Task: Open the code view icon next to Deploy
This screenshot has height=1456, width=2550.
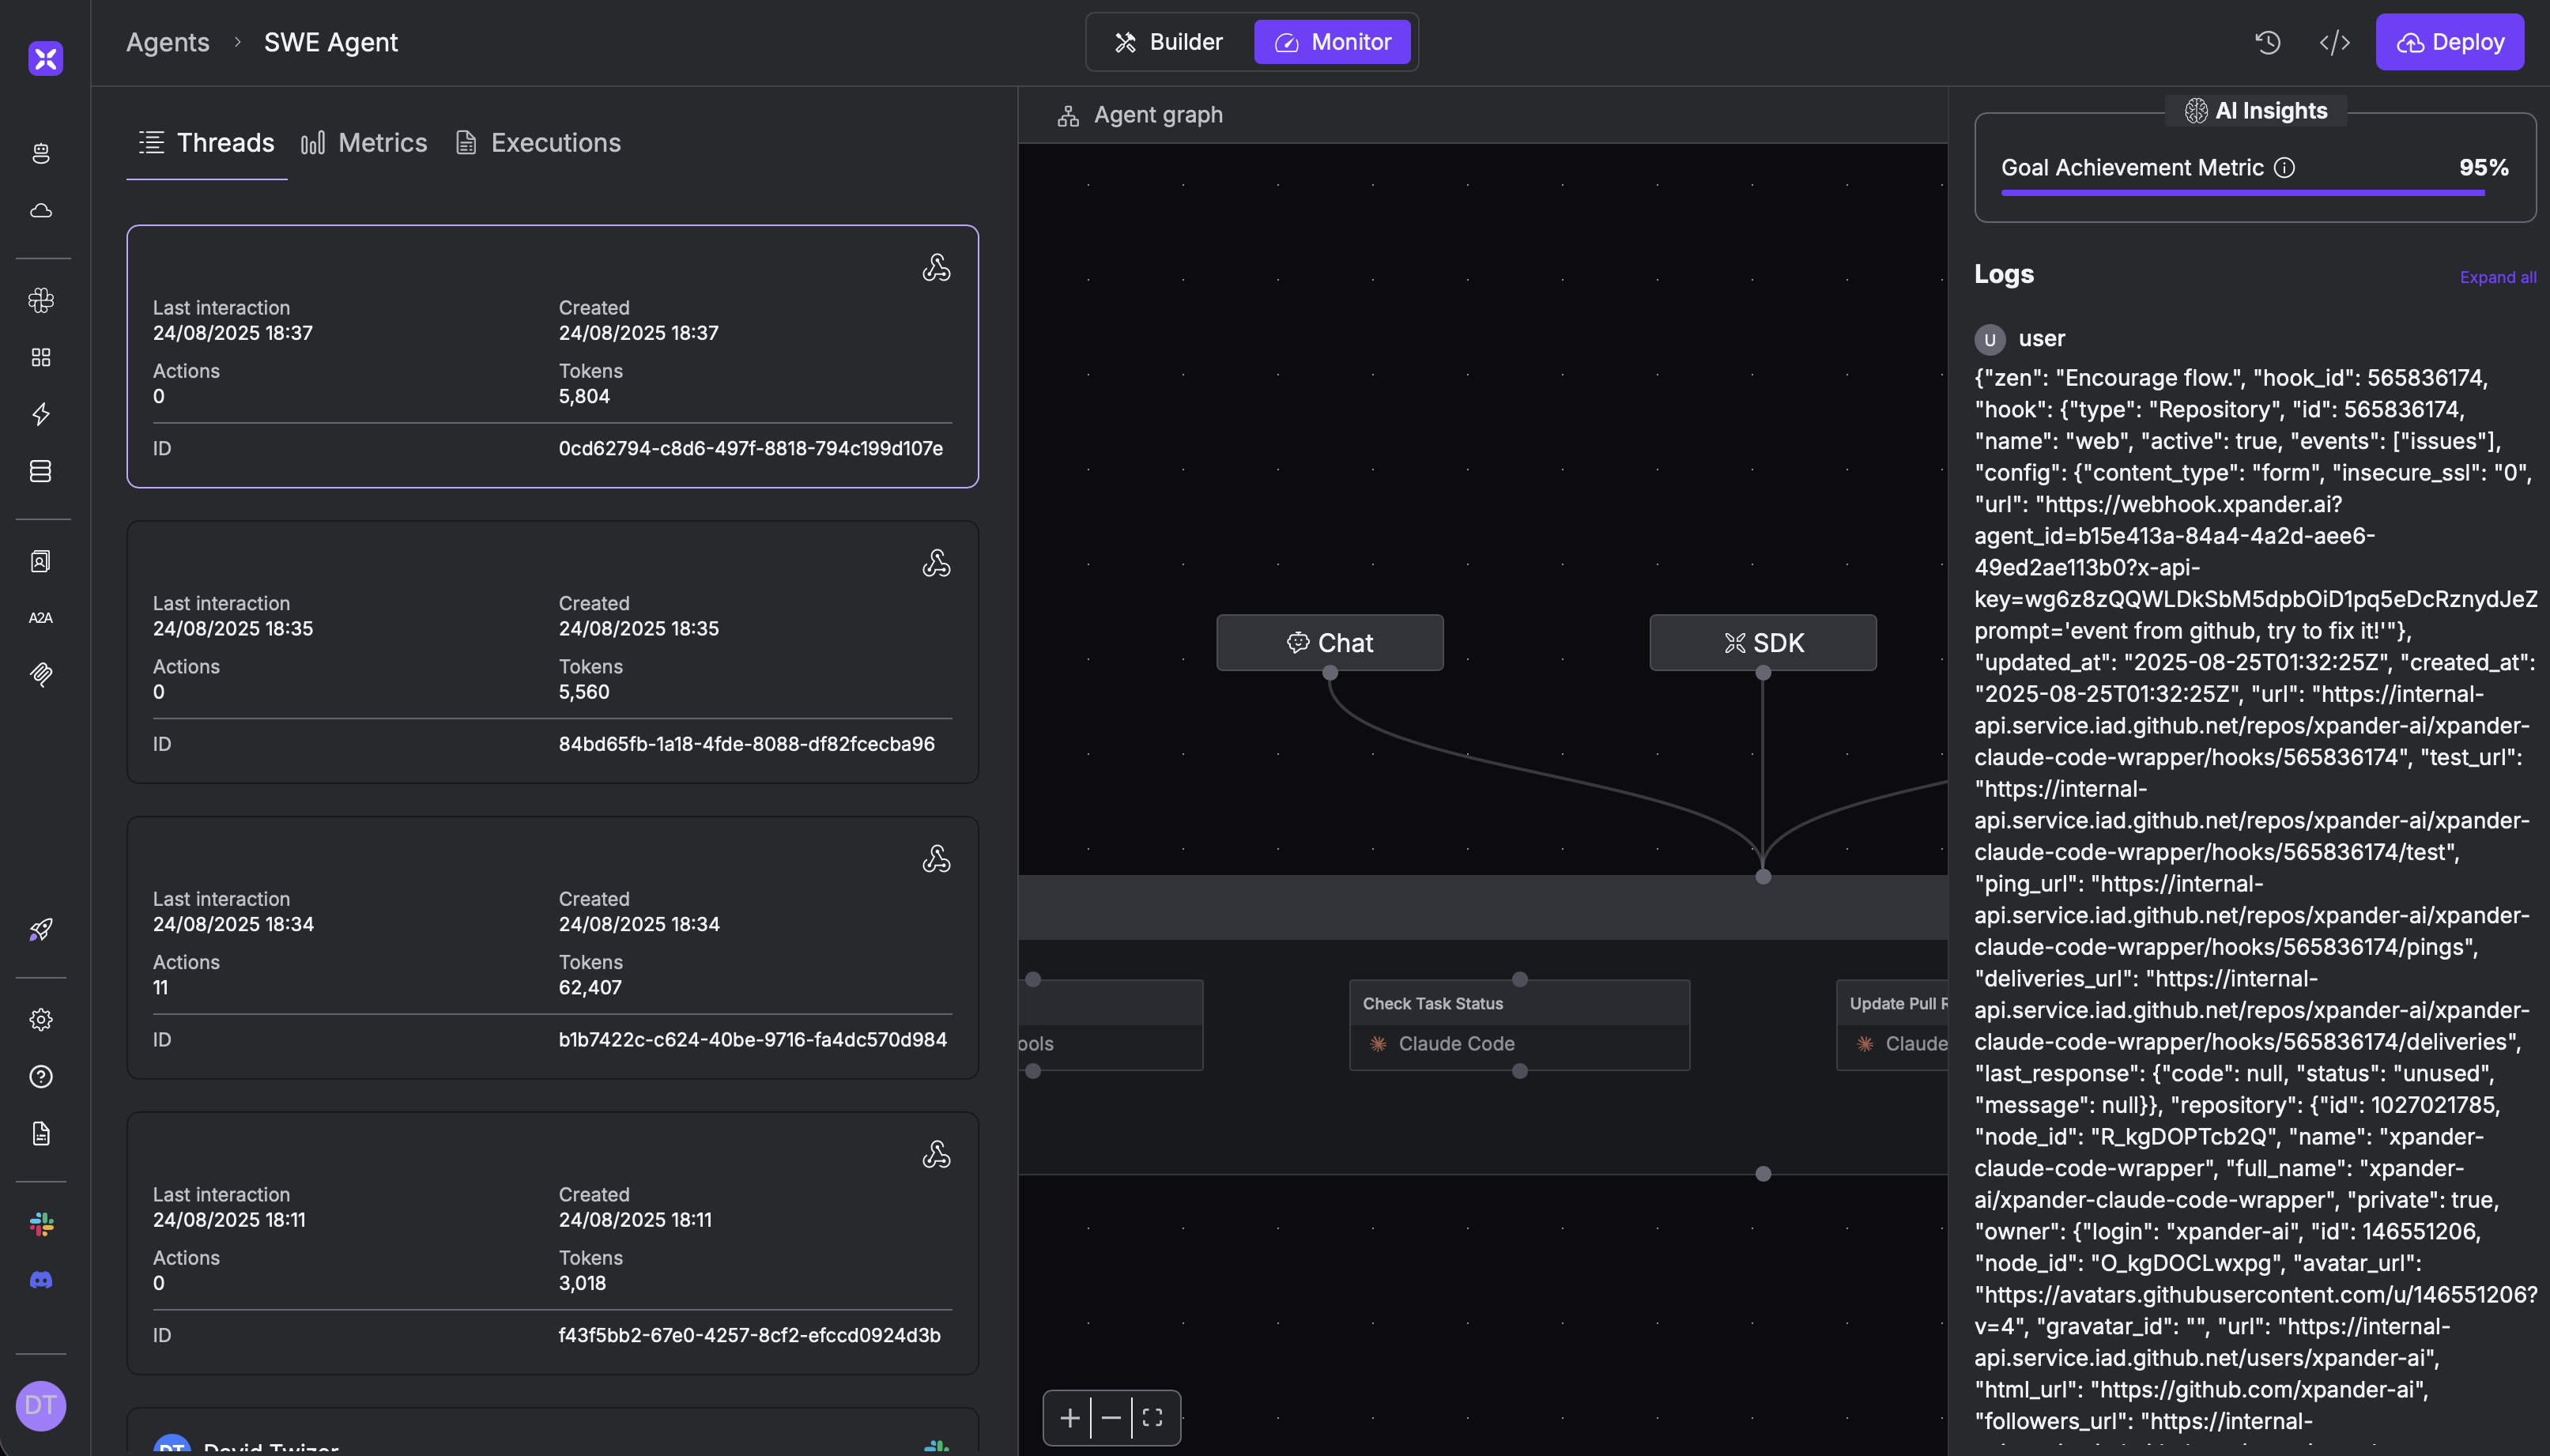Action: 2334,41
